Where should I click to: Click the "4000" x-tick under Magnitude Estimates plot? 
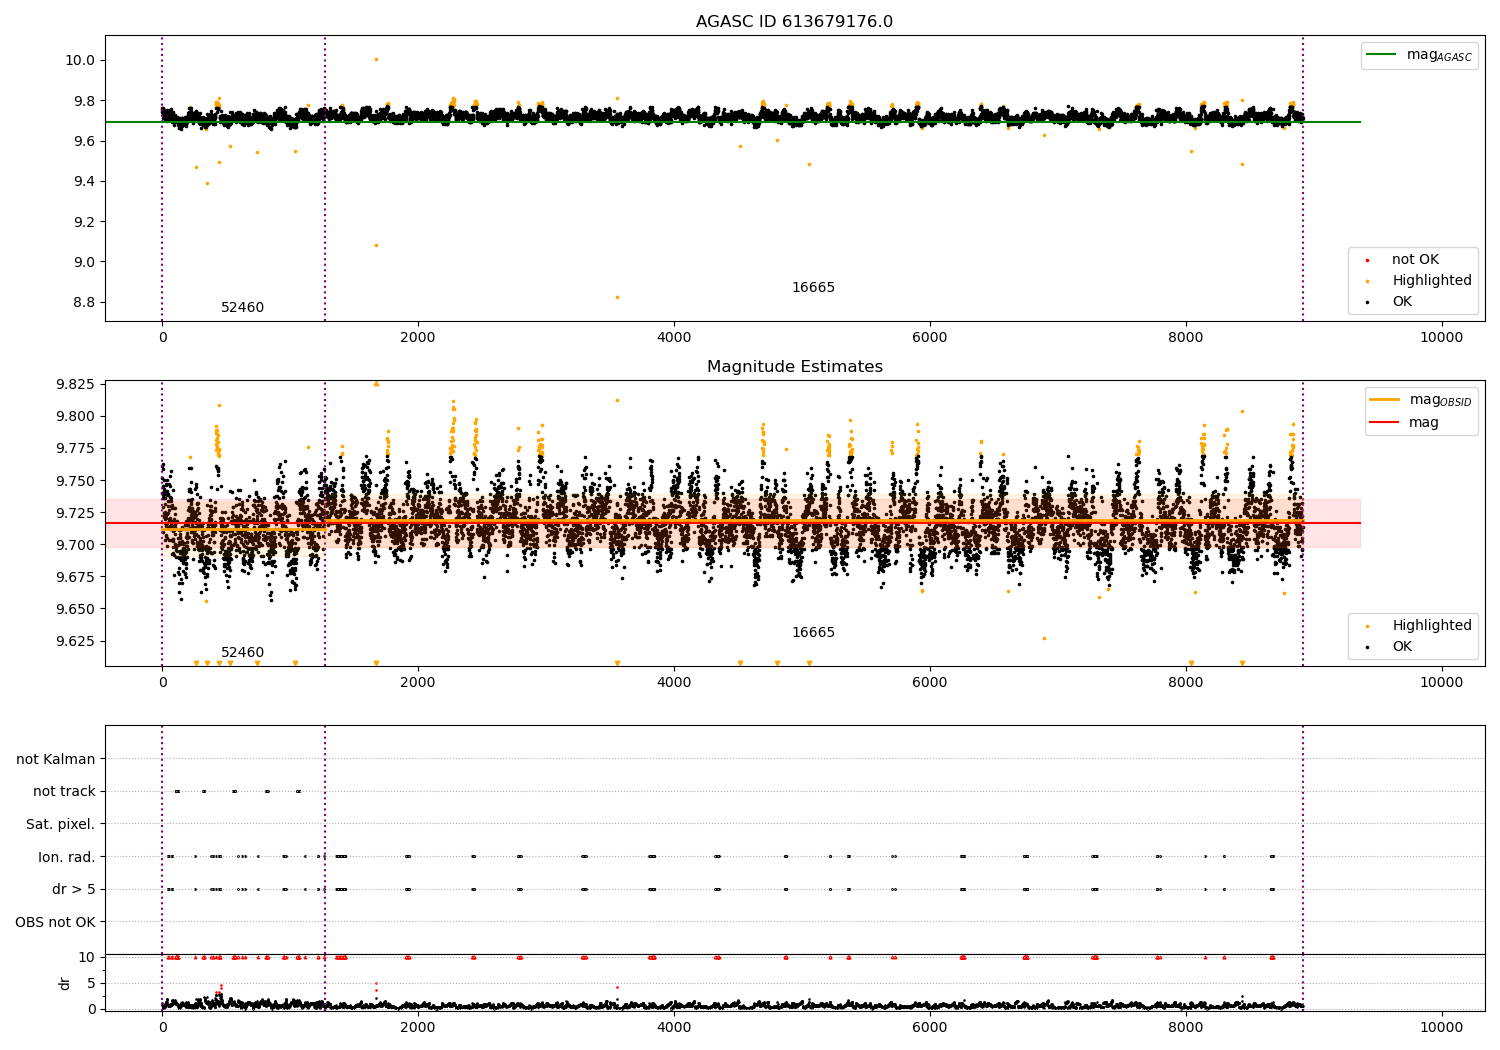pyautogui.click(x=674, y=682)
